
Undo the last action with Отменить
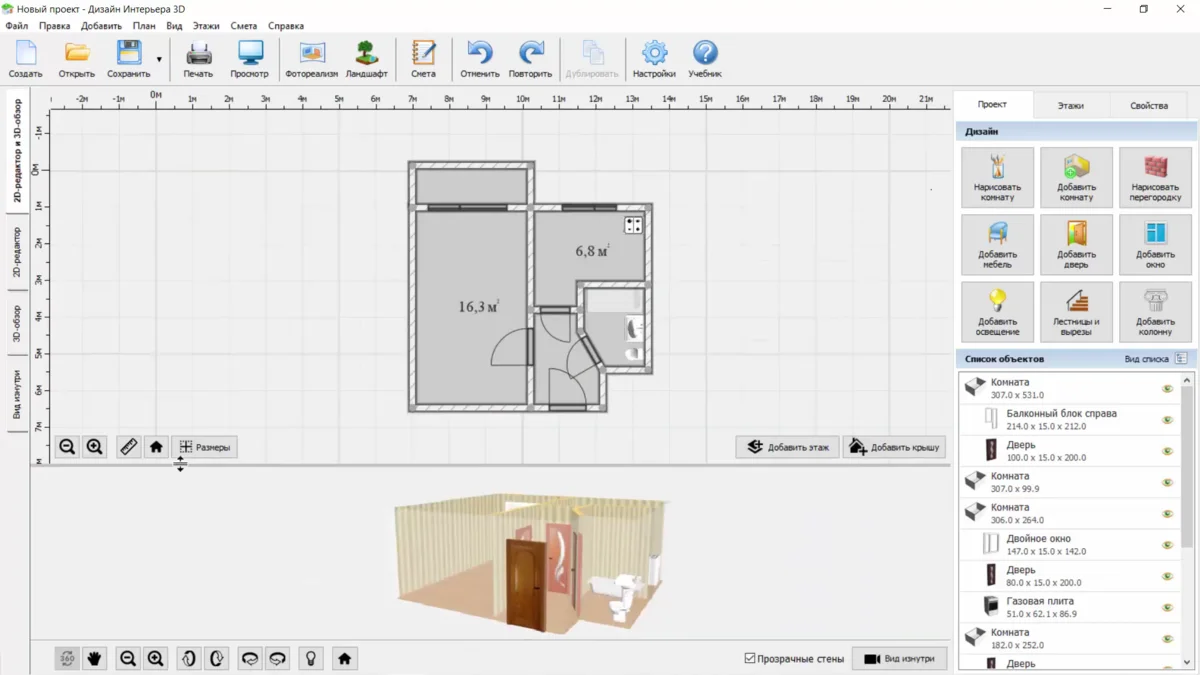479,58
